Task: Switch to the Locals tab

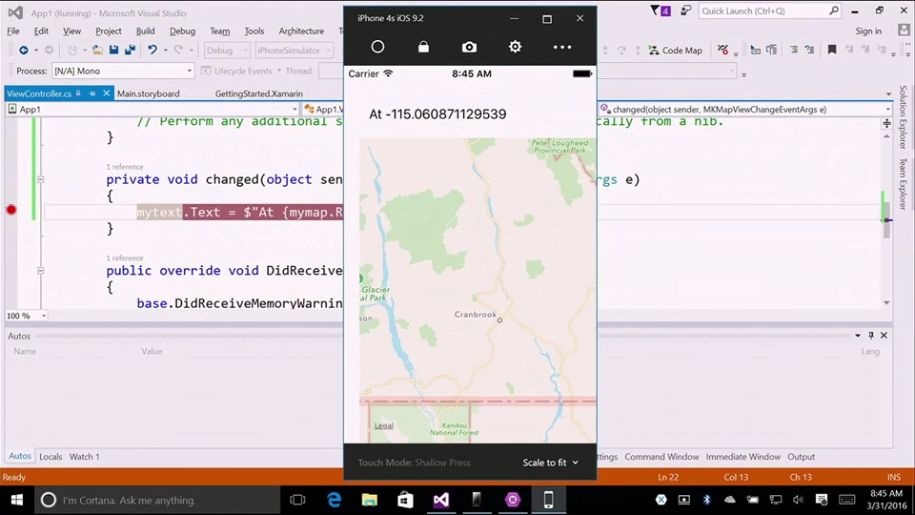Action: point(50,457)
